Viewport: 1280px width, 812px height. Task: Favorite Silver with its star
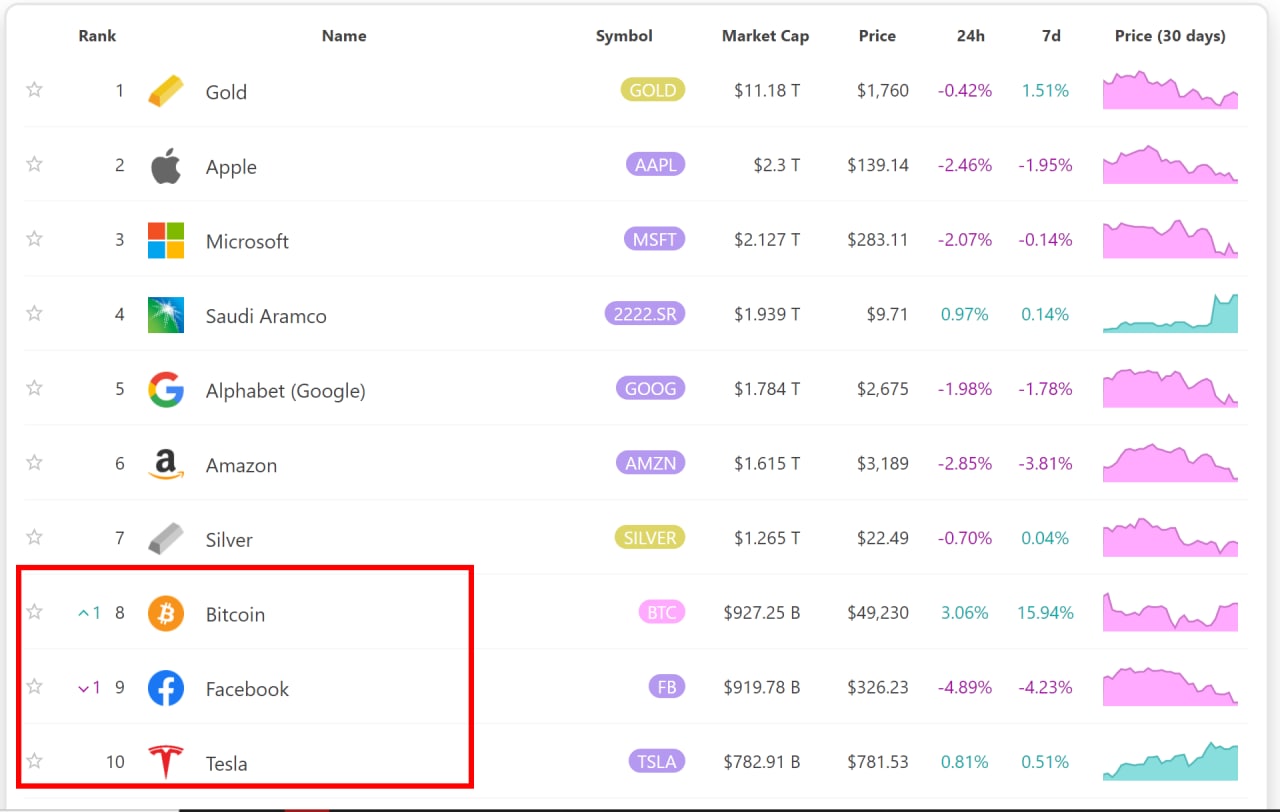point(35,537)
